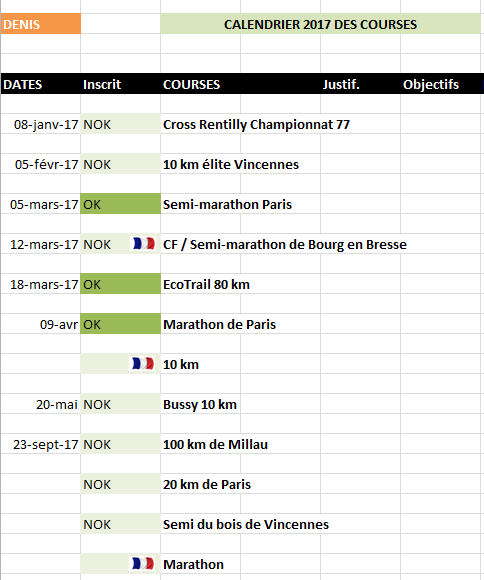This screenshot has width=484, height=580.
Task: Click the French flag beside Bourg en Bresse
Action: click(x=144, y=243)
